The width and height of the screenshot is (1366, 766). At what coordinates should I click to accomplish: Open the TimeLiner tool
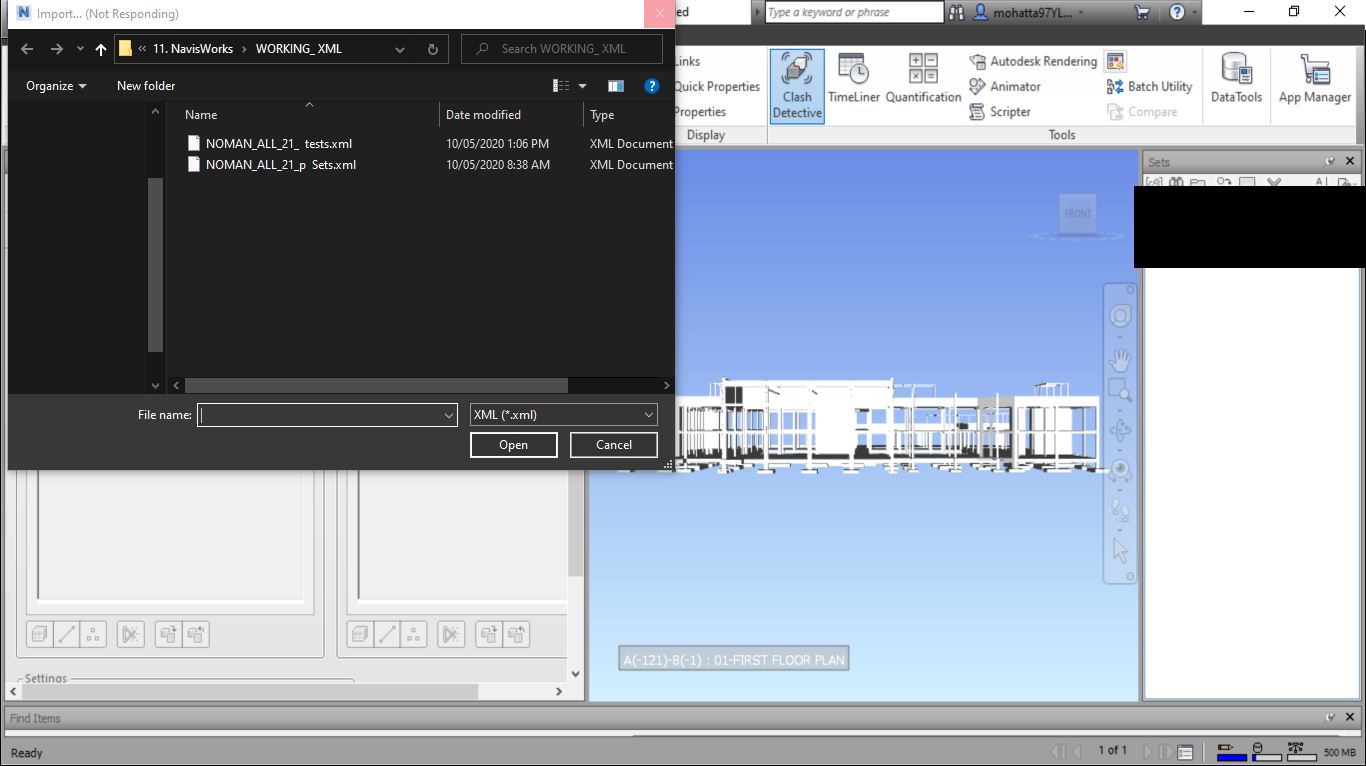click(853, 79)
